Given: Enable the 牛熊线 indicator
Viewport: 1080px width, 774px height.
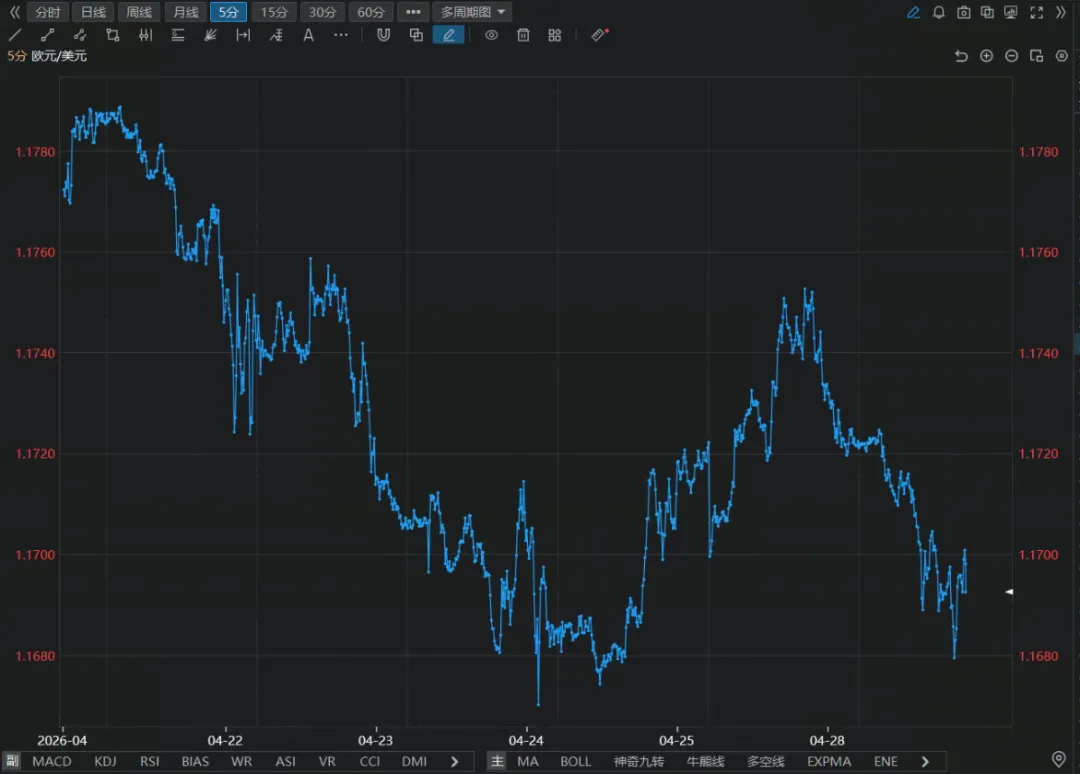Looking at the screenshot, I should coord(705,762).
